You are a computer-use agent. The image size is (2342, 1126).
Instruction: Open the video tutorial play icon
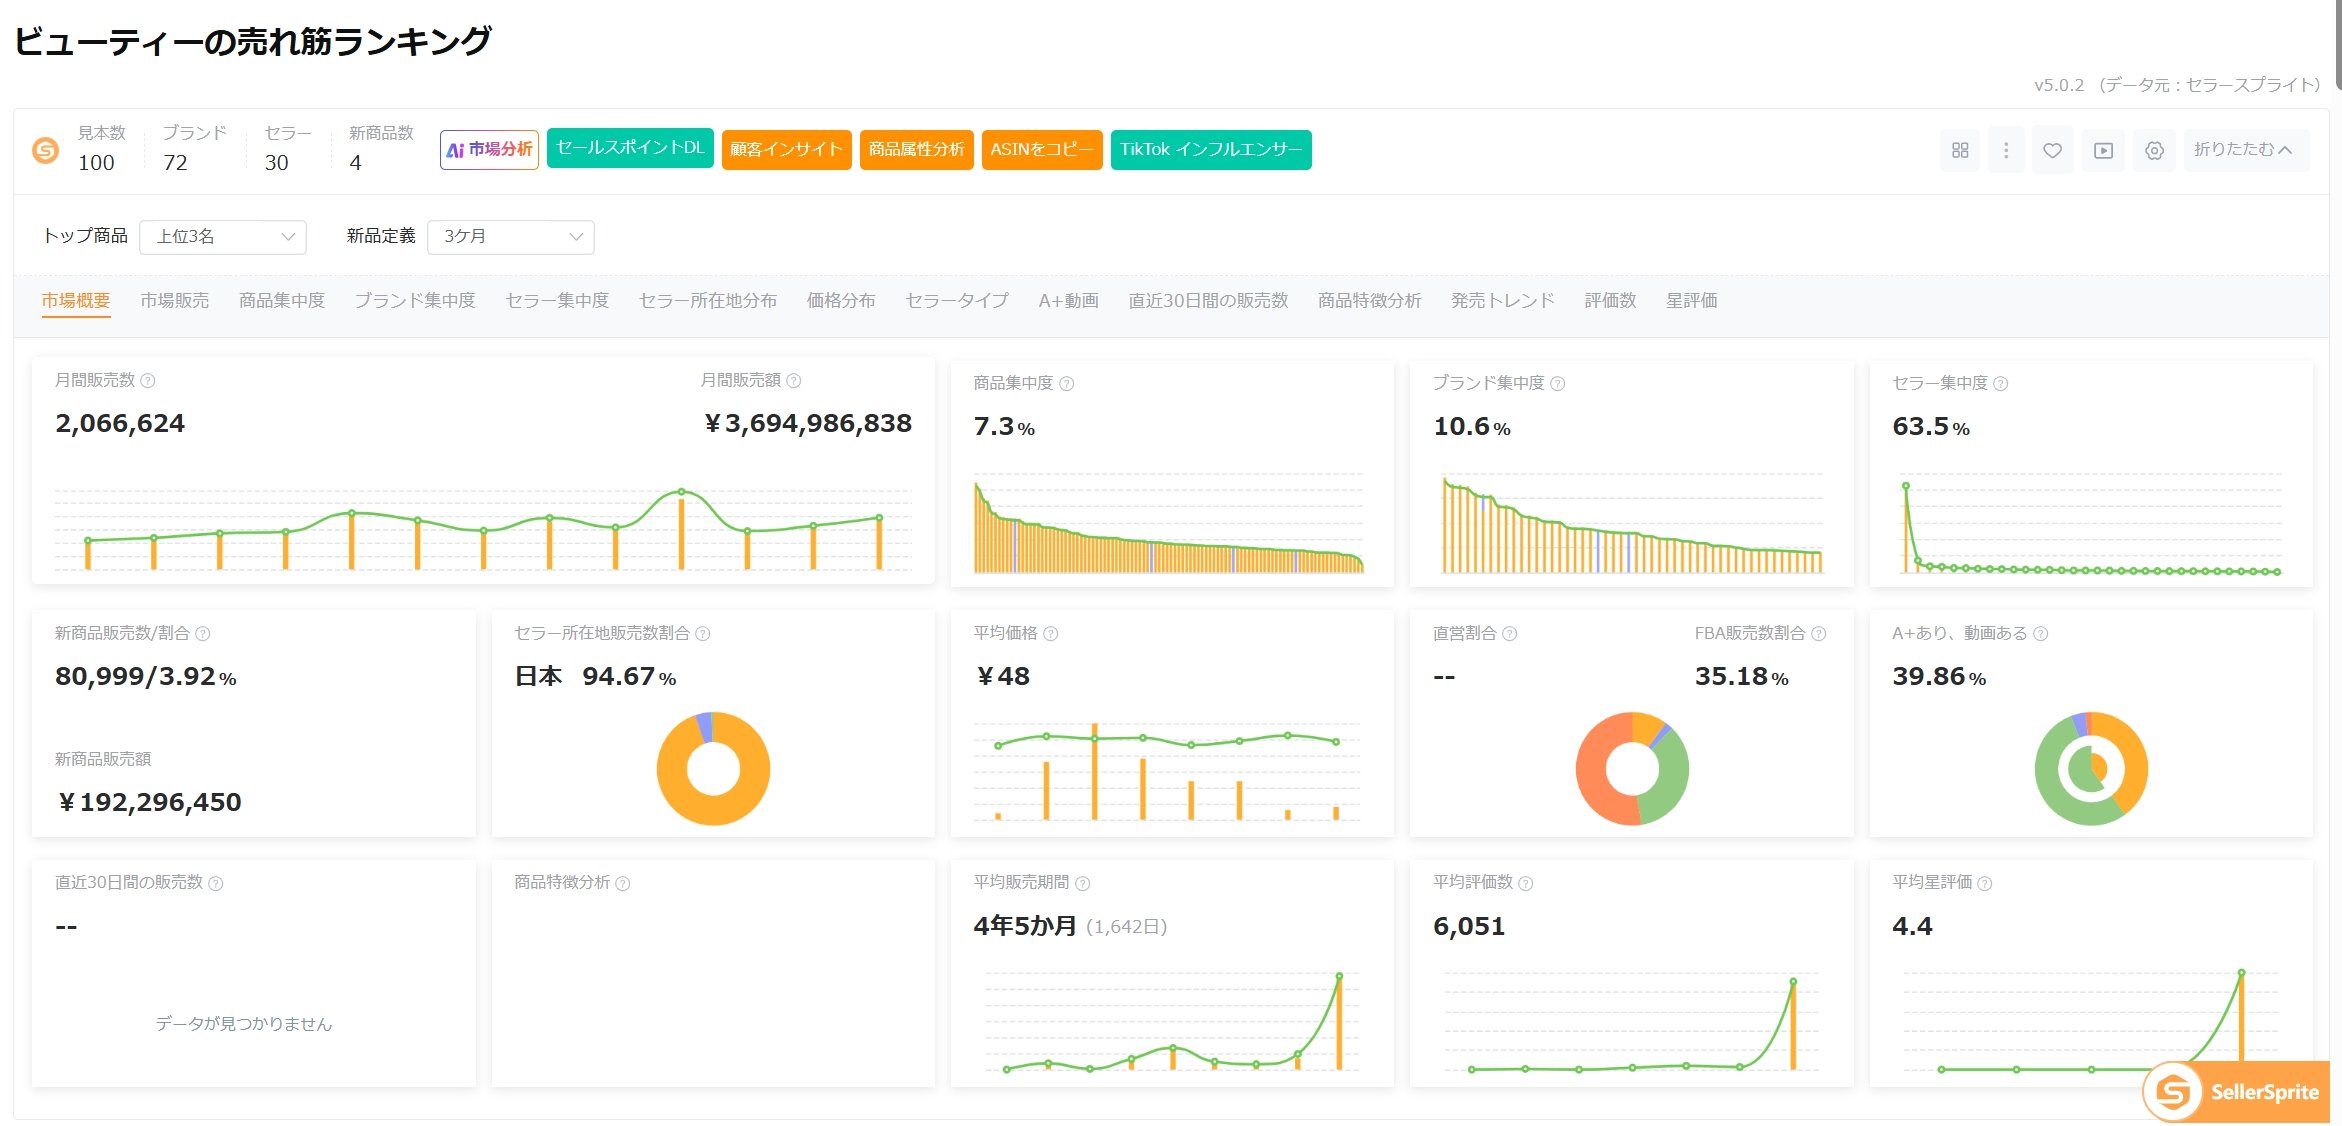tap(2104, 150)
